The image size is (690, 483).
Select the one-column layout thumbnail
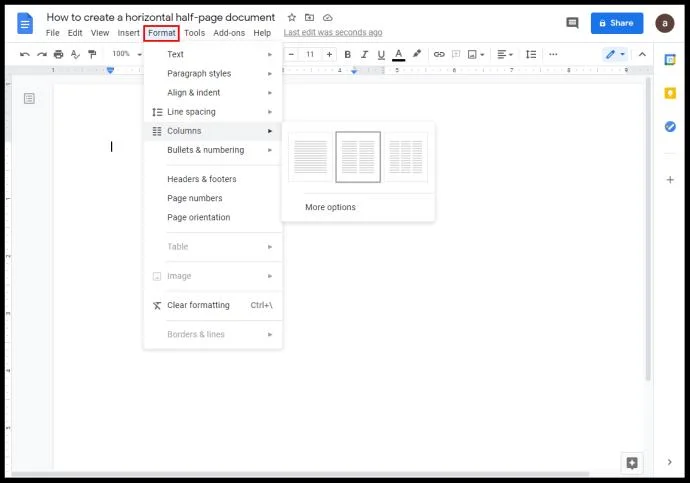[x=311, y=157]
